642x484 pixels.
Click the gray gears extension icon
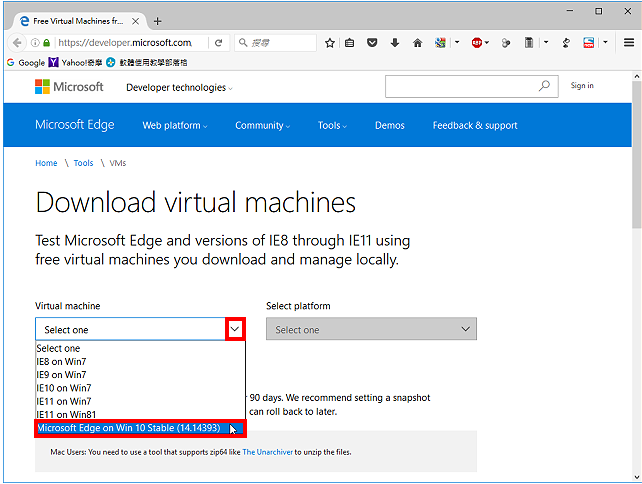506,43
